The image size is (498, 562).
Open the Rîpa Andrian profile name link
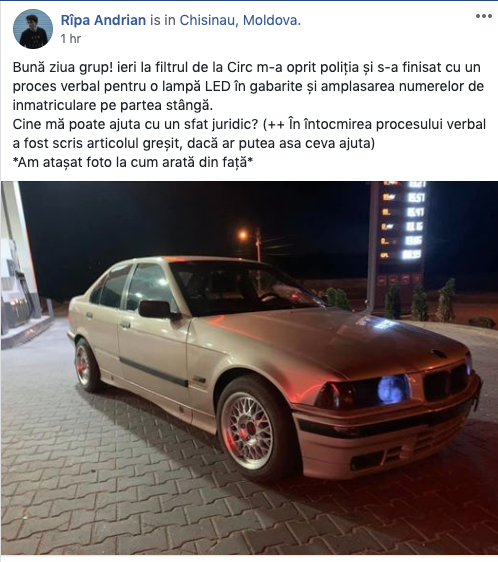103,20
